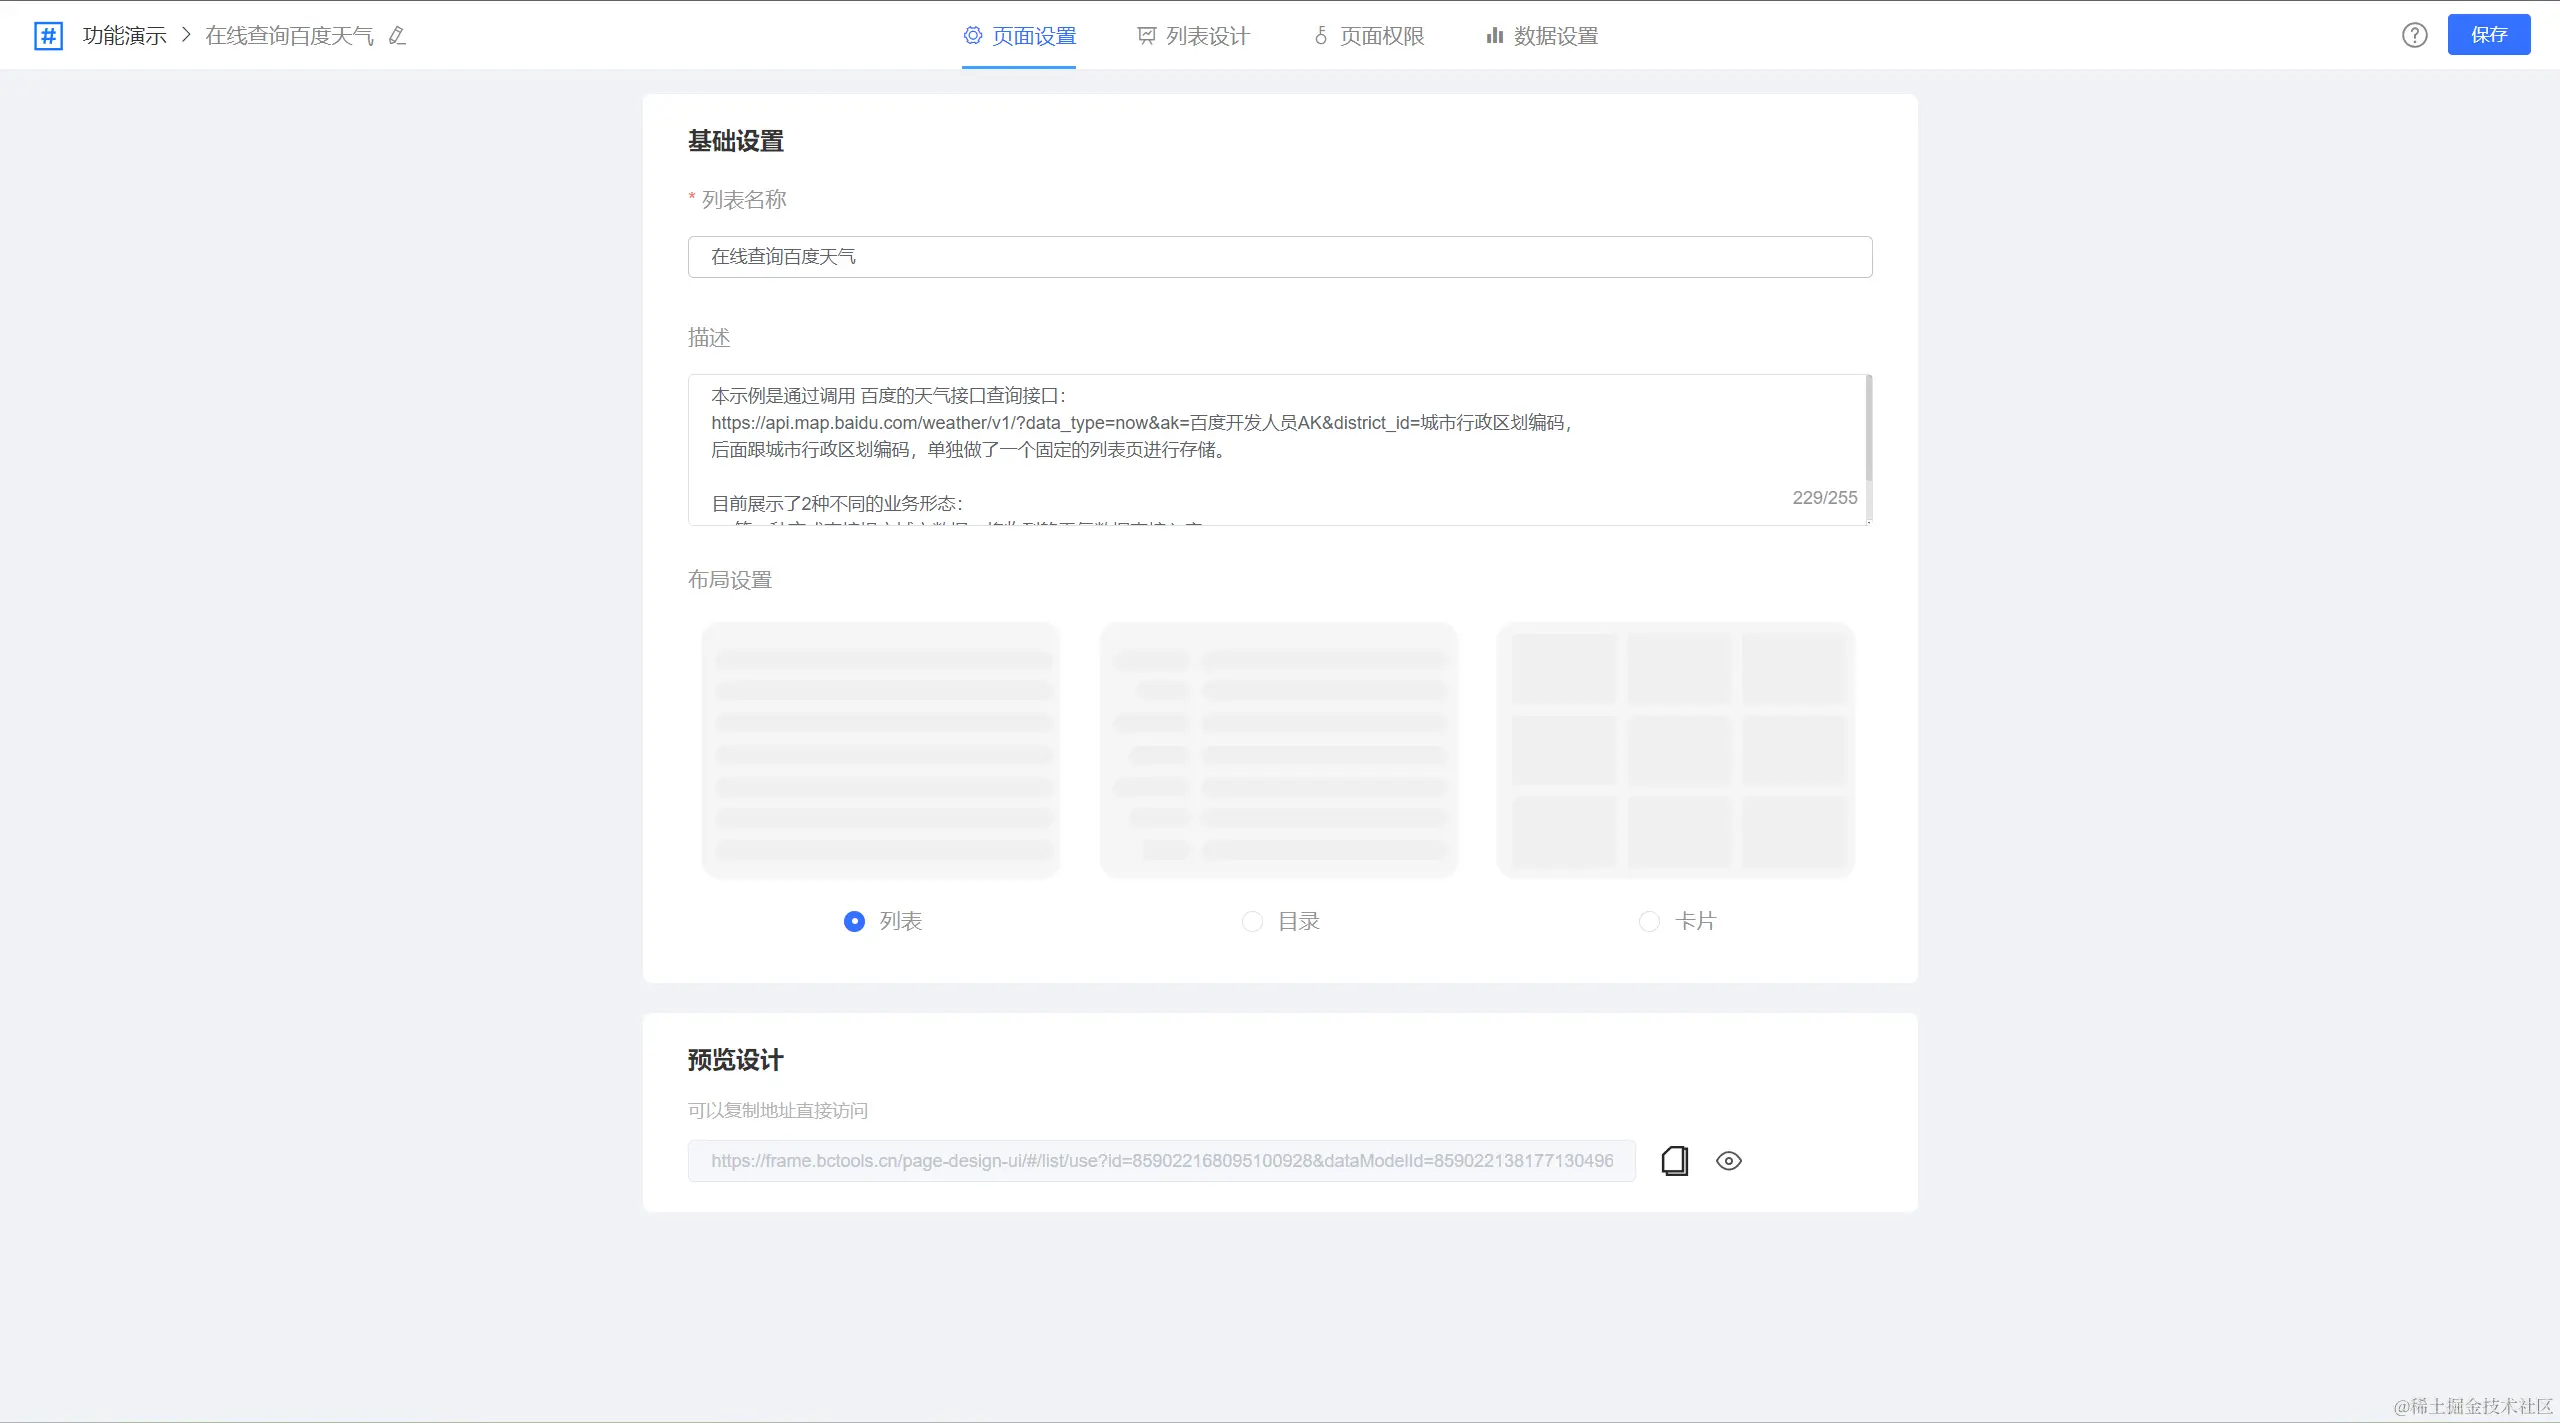Click the description textarea scrollbar
The image size is (2560, 1423).
1868,430
